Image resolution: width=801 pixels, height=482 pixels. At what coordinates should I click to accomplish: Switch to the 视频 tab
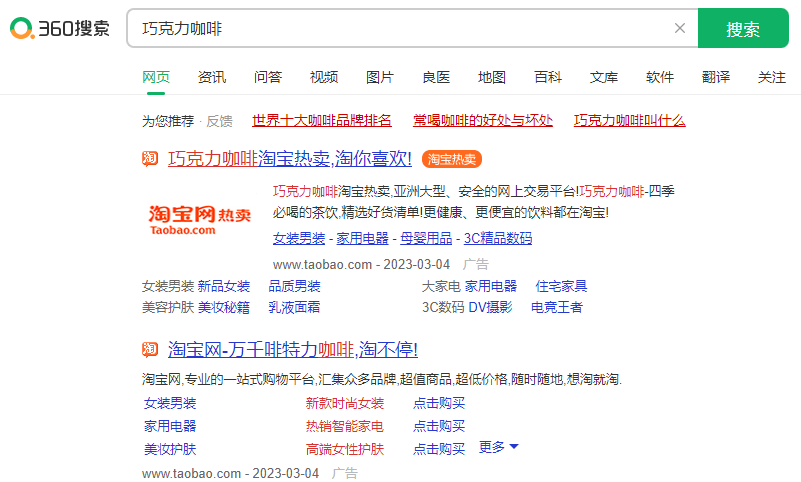(x=324, y=77)
